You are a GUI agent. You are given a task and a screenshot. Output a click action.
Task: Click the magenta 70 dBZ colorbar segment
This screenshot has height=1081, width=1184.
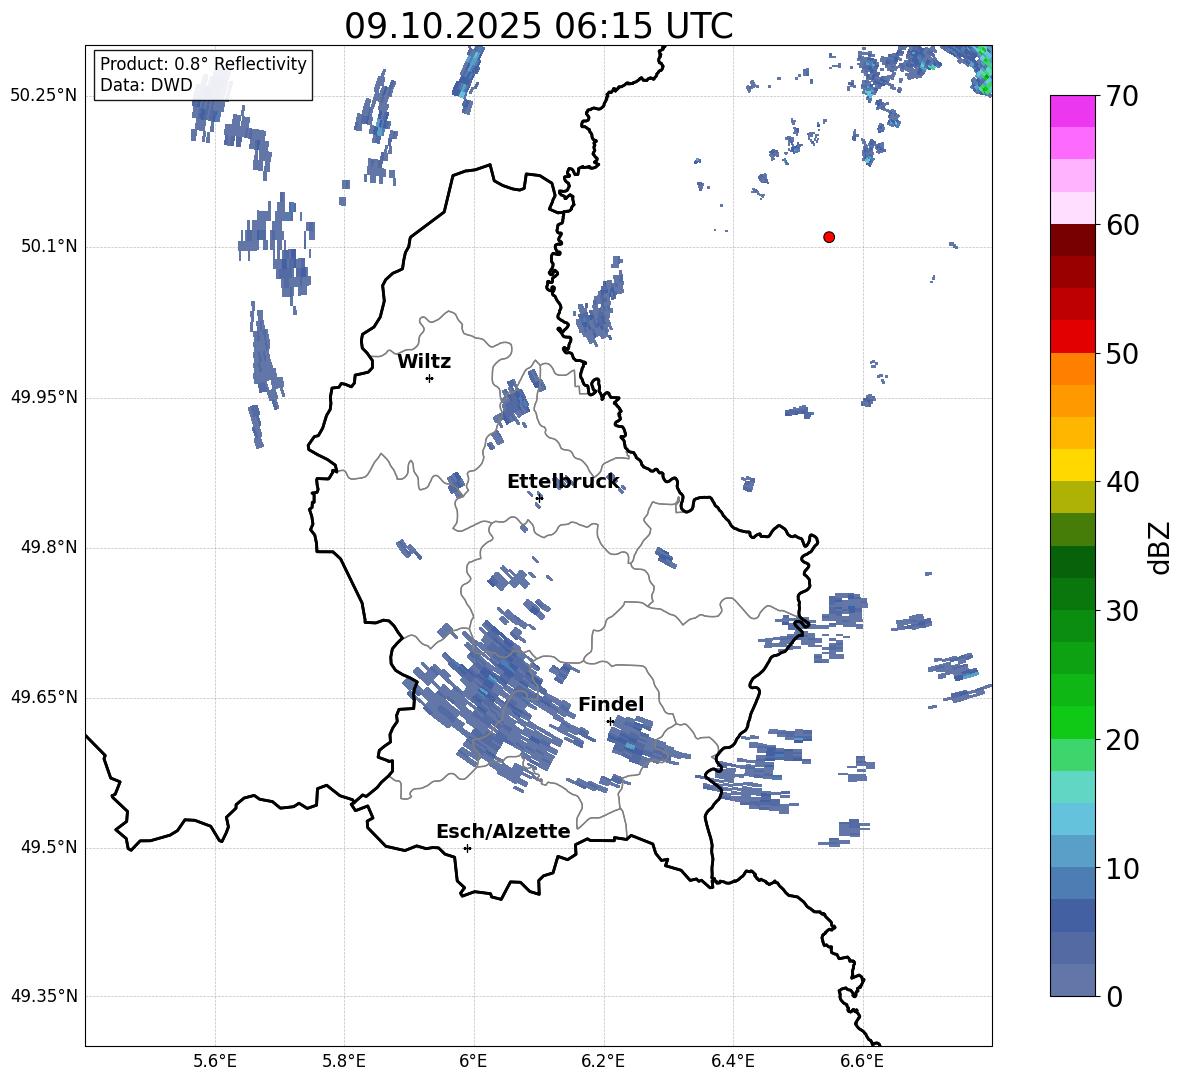click(x=1072, y=111)
